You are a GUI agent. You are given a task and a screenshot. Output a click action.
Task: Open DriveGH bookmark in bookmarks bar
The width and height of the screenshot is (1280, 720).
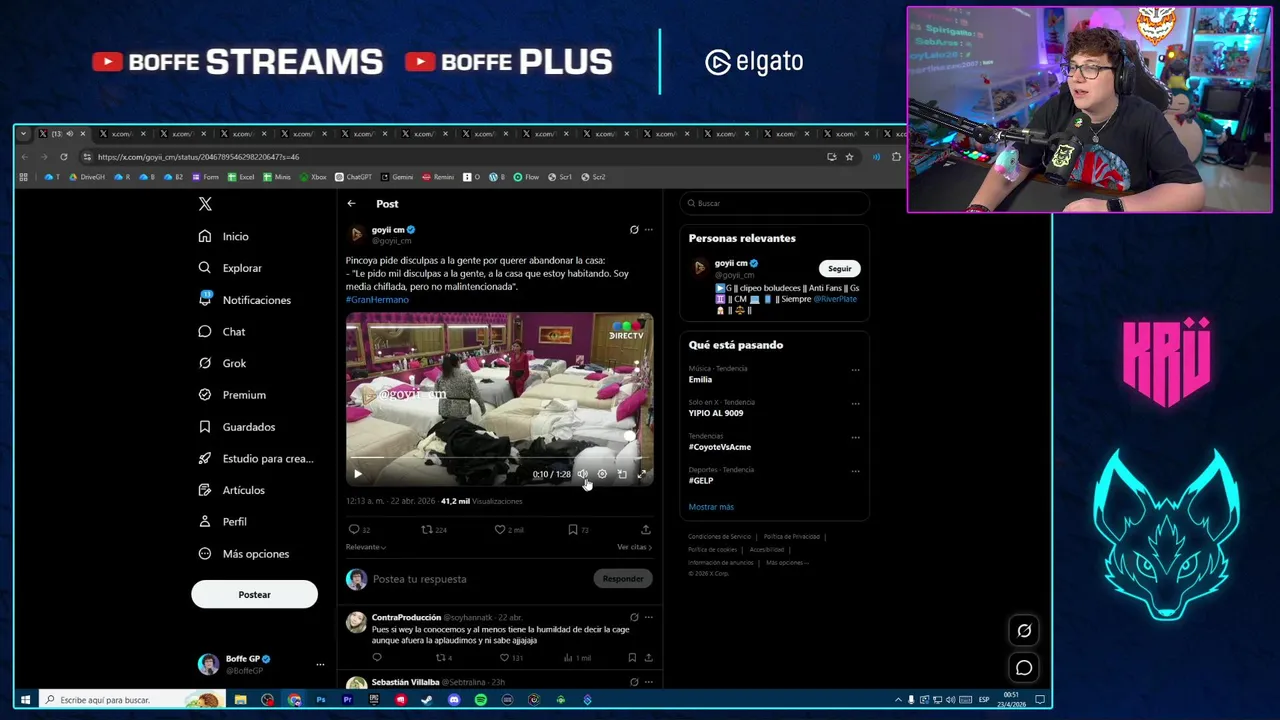point(87,177)
